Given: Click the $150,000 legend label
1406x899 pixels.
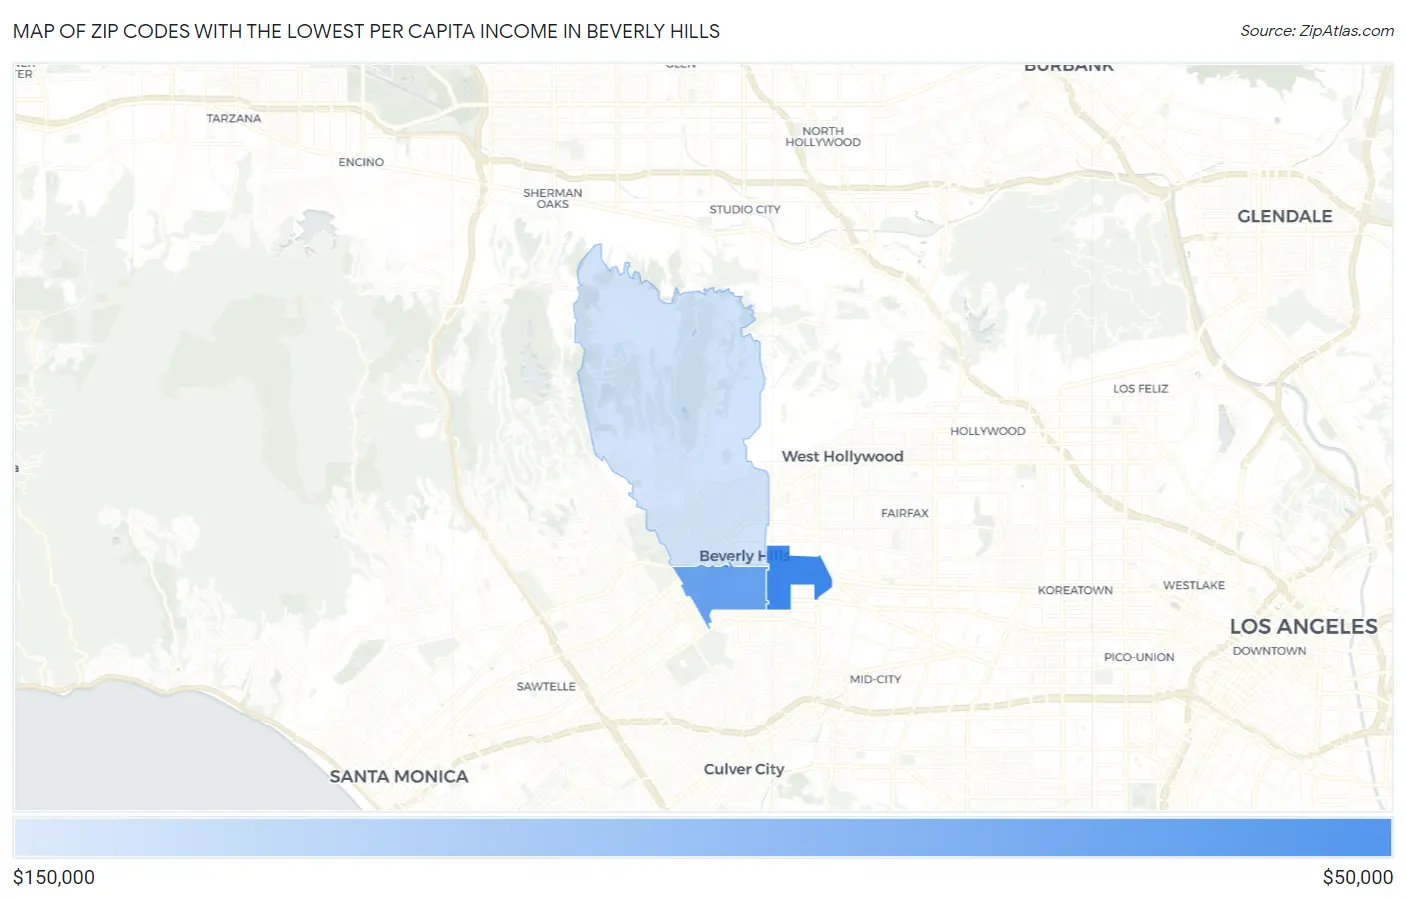Looking at the screenshot, I should pyautogui.click(x=54, y=877).
